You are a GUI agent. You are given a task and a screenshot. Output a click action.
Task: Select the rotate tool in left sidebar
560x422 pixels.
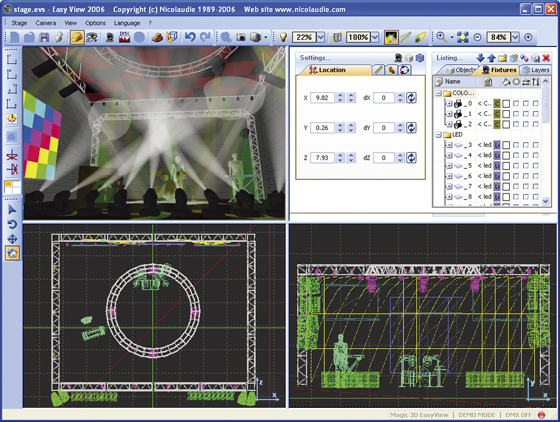pos(12,224)
